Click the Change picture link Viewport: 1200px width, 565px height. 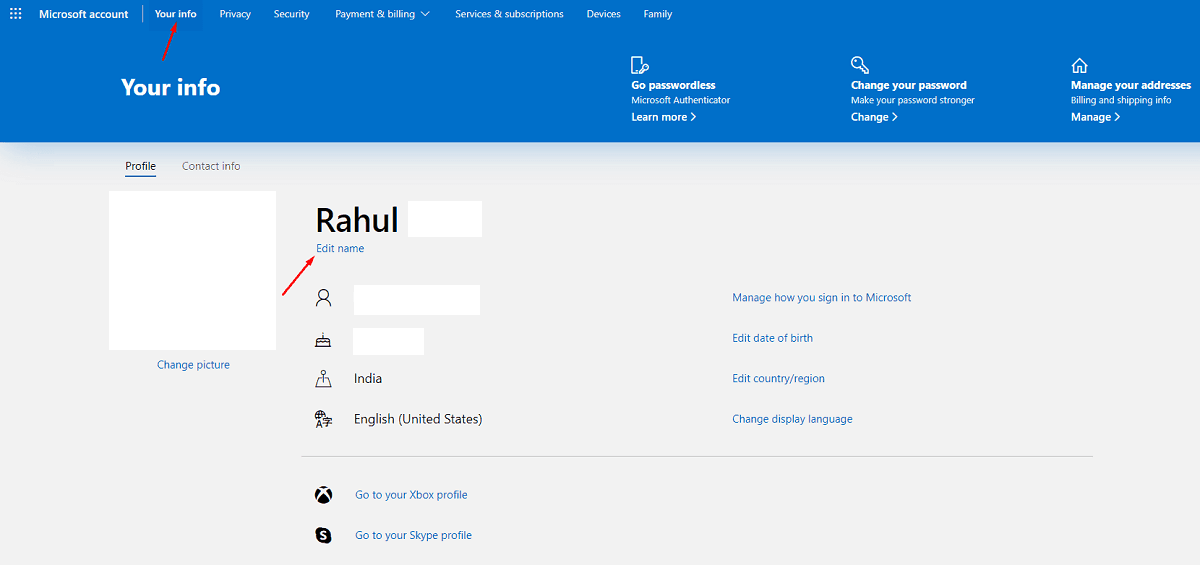(x=193, y=365)
